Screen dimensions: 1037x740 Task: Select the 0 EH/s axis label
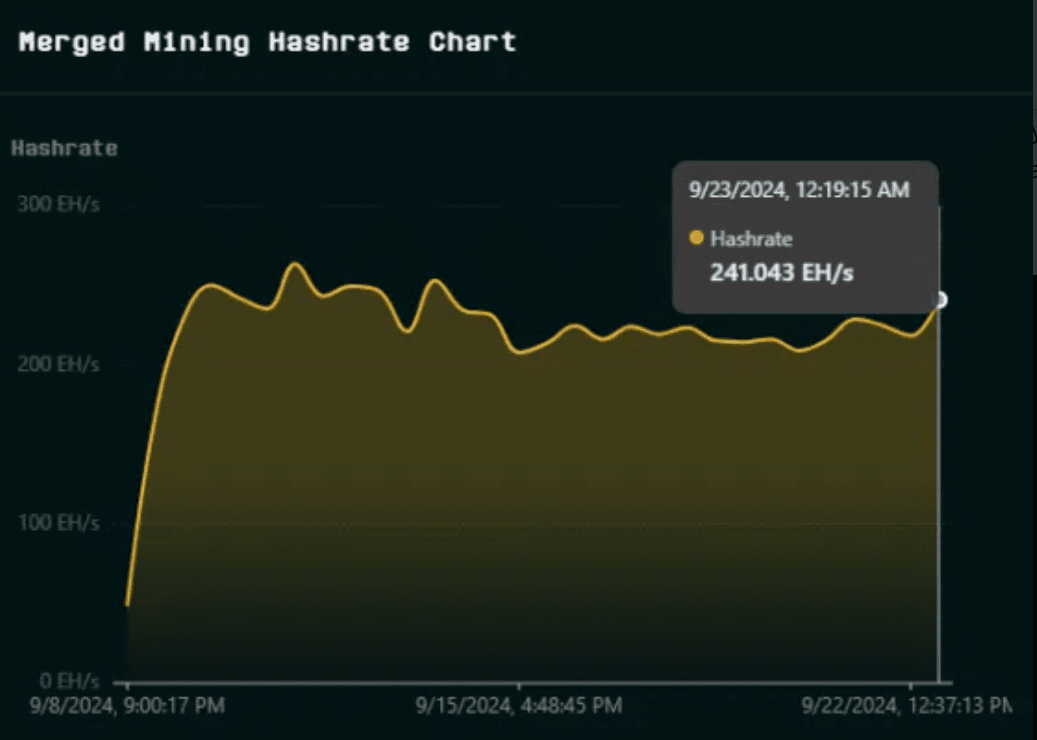point(66,681)
